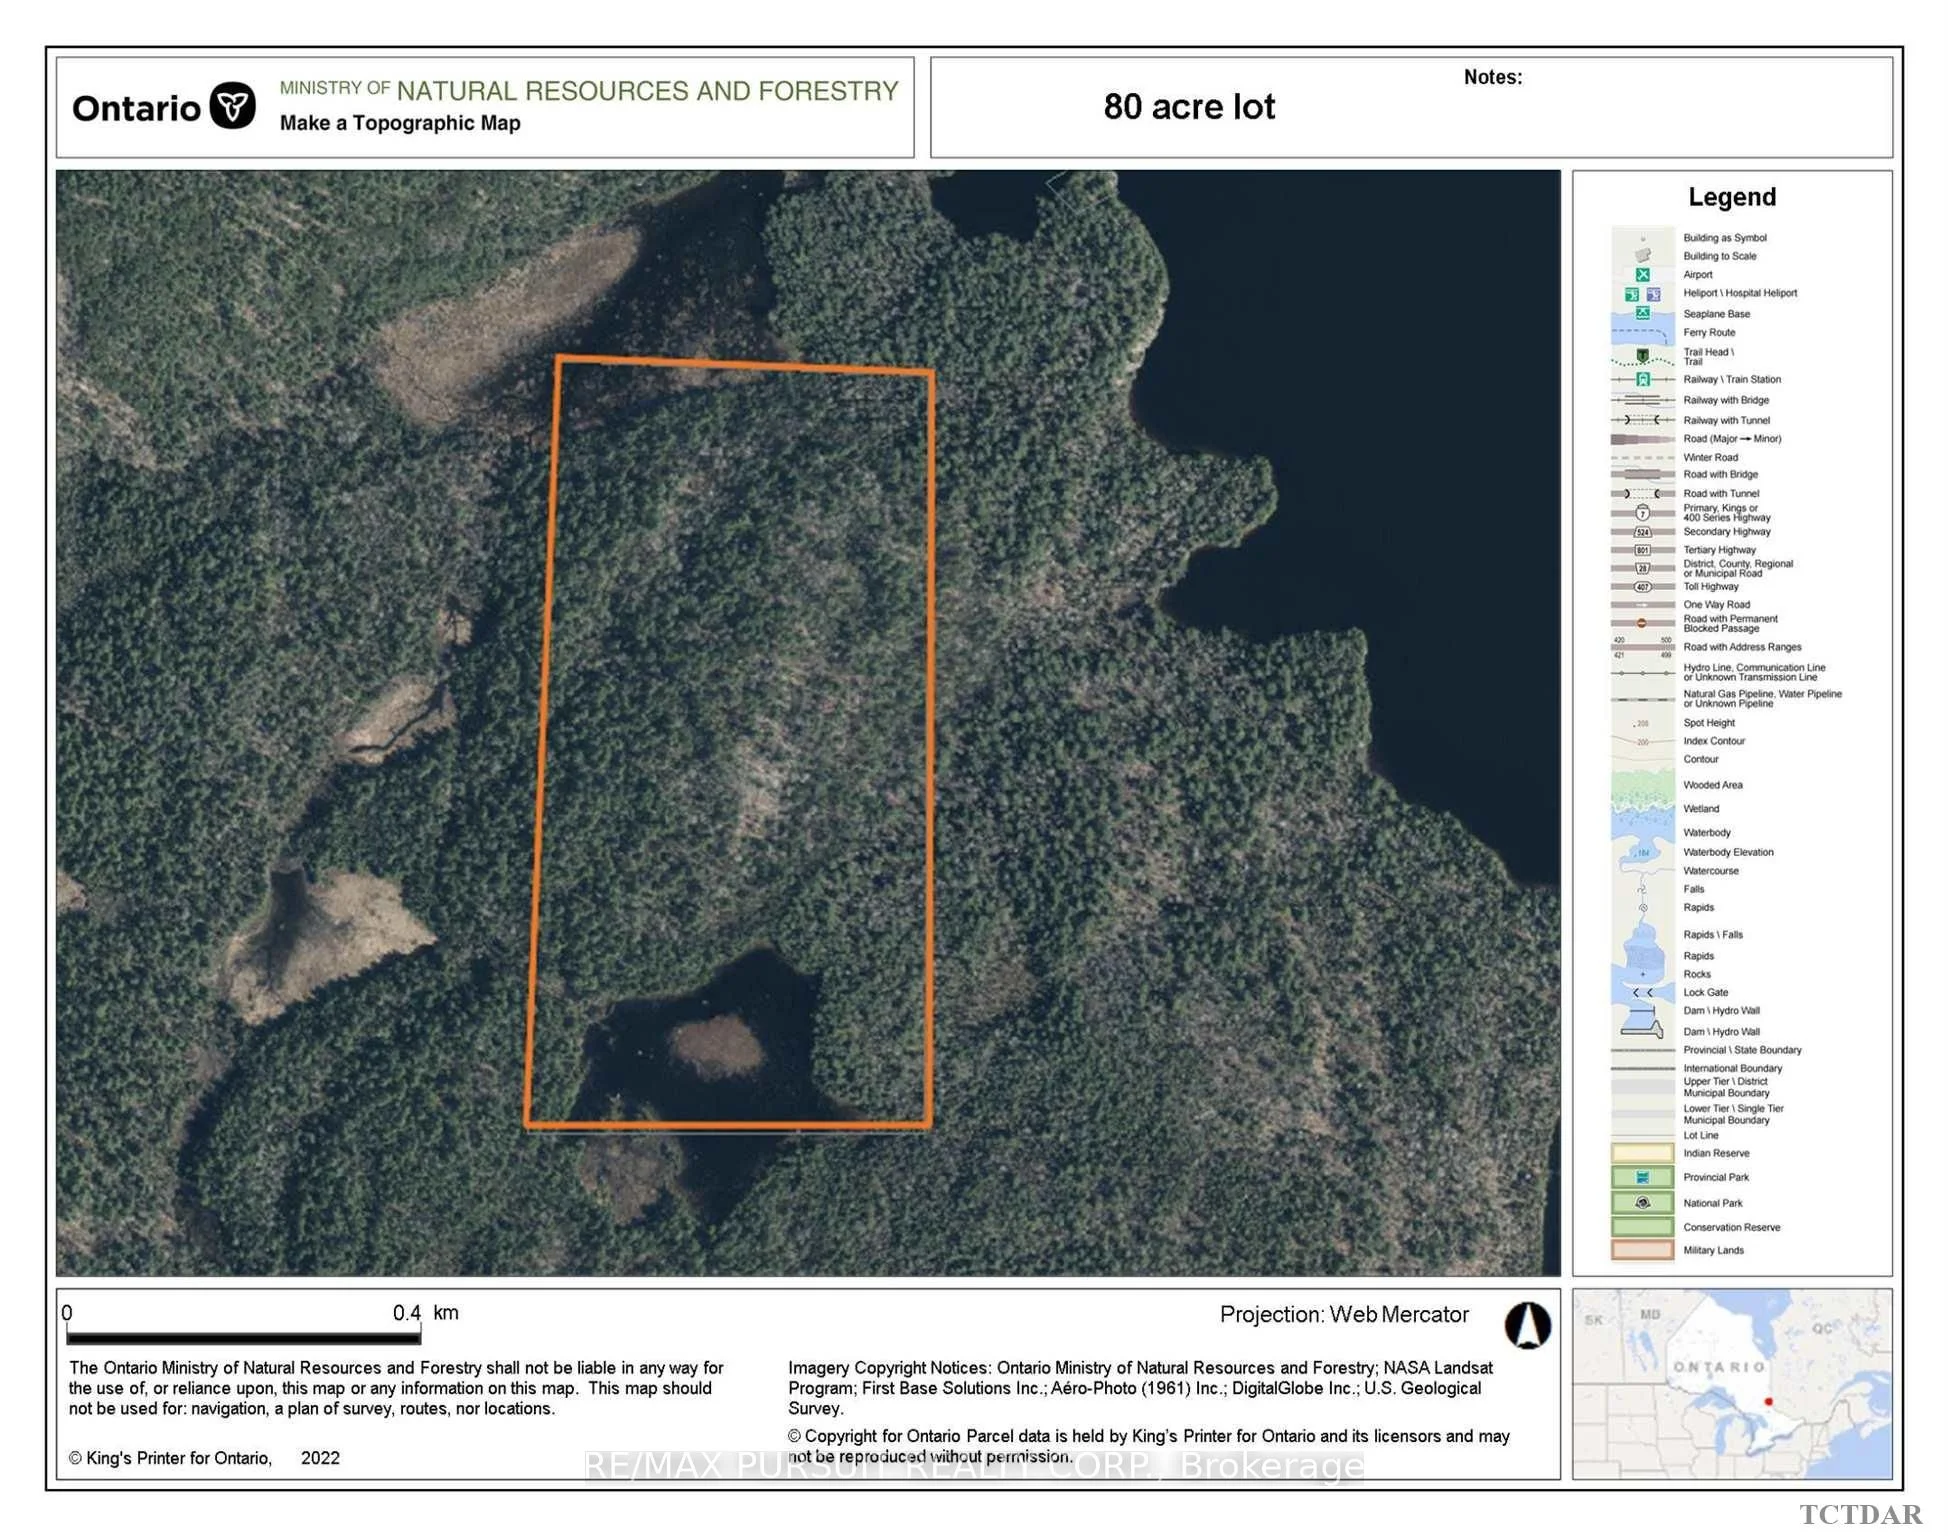Screen dimensions: 1948x1536
Task: Click the 407 toll highway shield
Action: click(x=1642, y=587)
